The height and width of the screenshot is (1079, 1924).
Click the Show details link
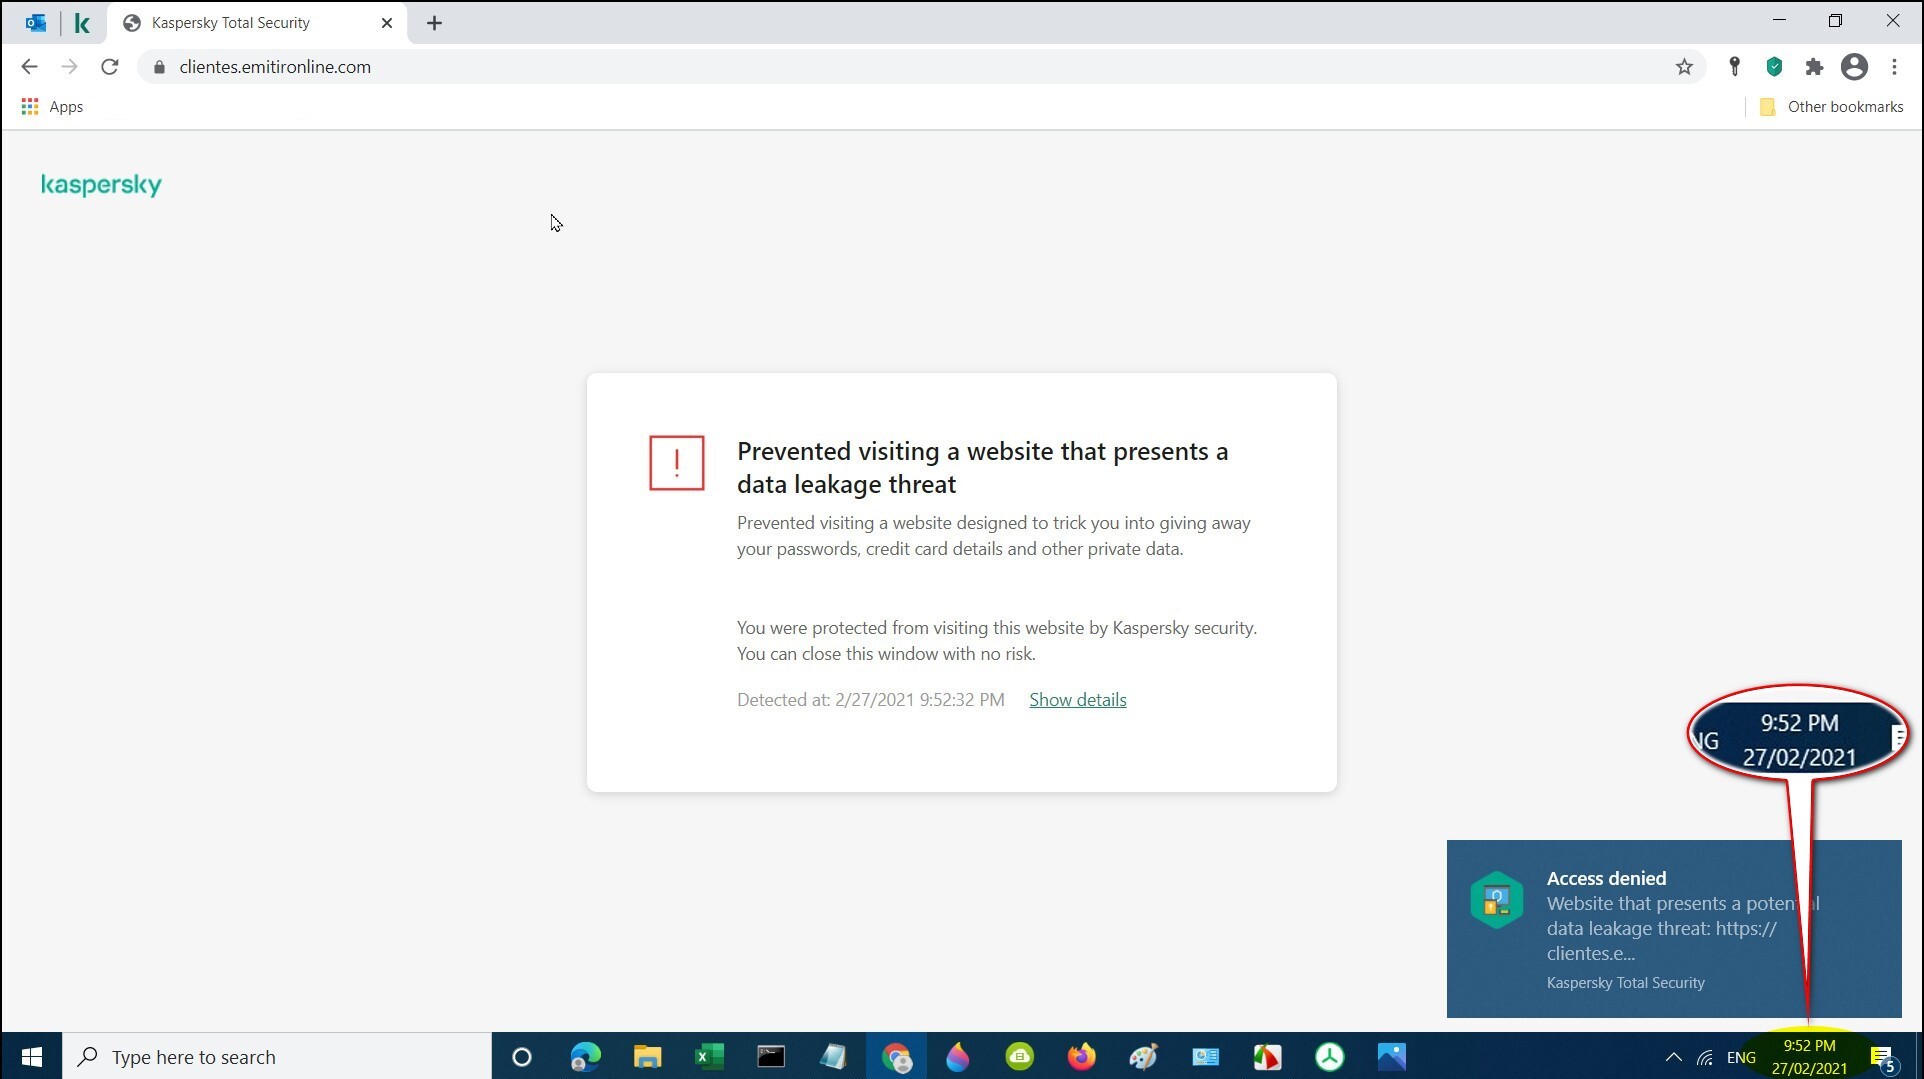click(1077, 700)
